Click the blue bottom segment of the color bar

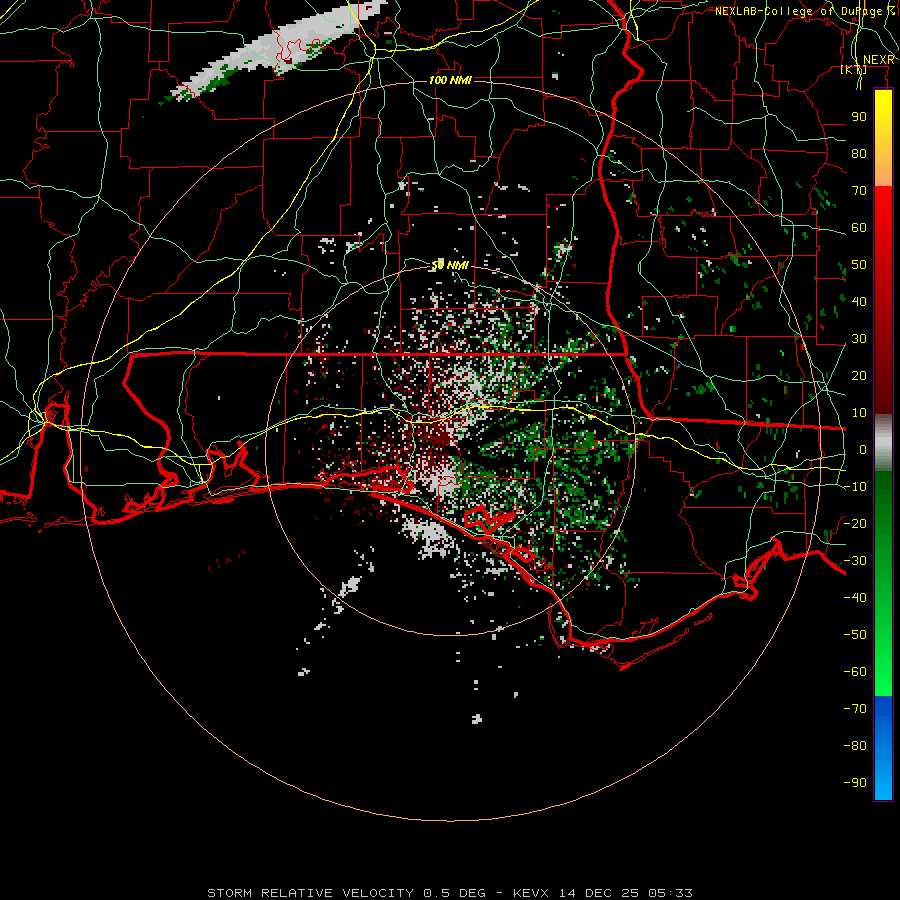coord(883,747)
